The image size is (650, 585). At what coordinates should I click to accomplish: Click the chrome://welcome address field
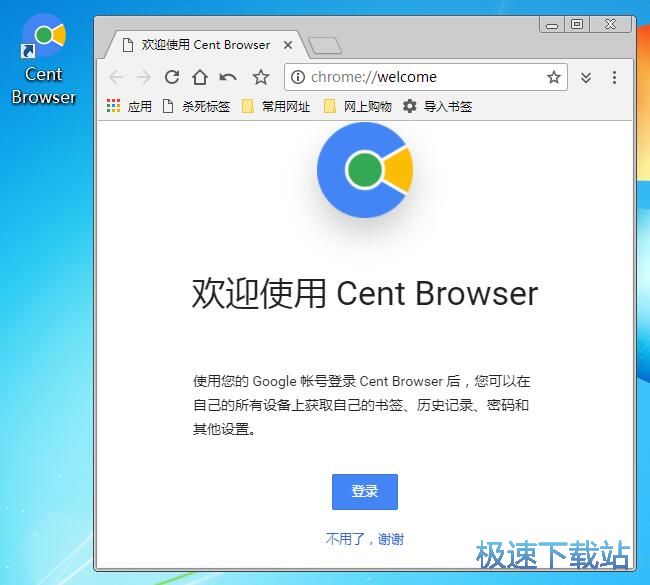point(425,77)
